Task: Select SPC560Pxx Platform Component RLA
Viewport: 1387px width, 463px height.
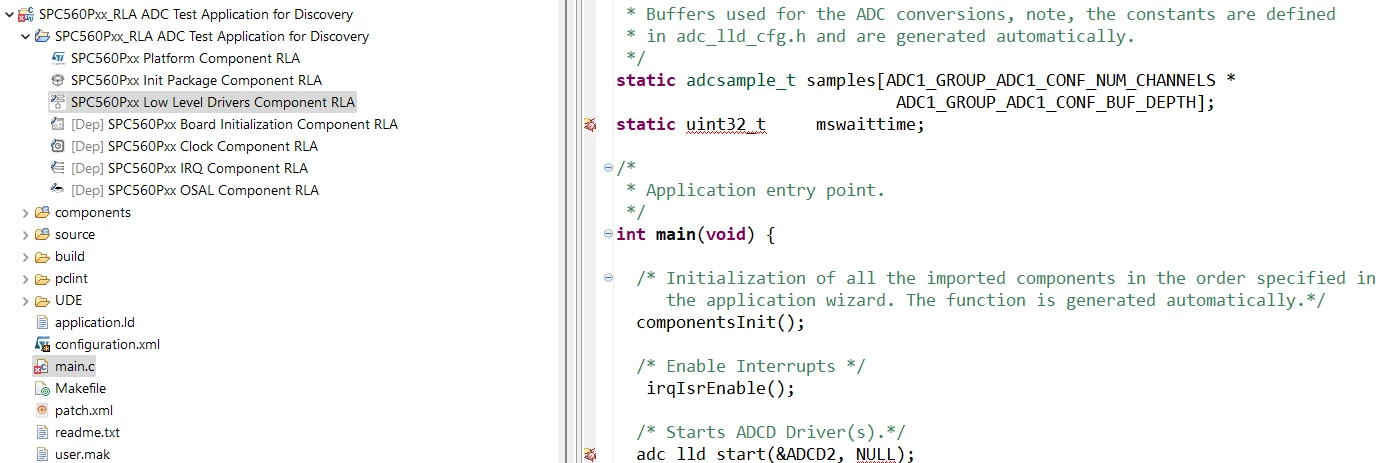Action: click(x=185, y=58)
